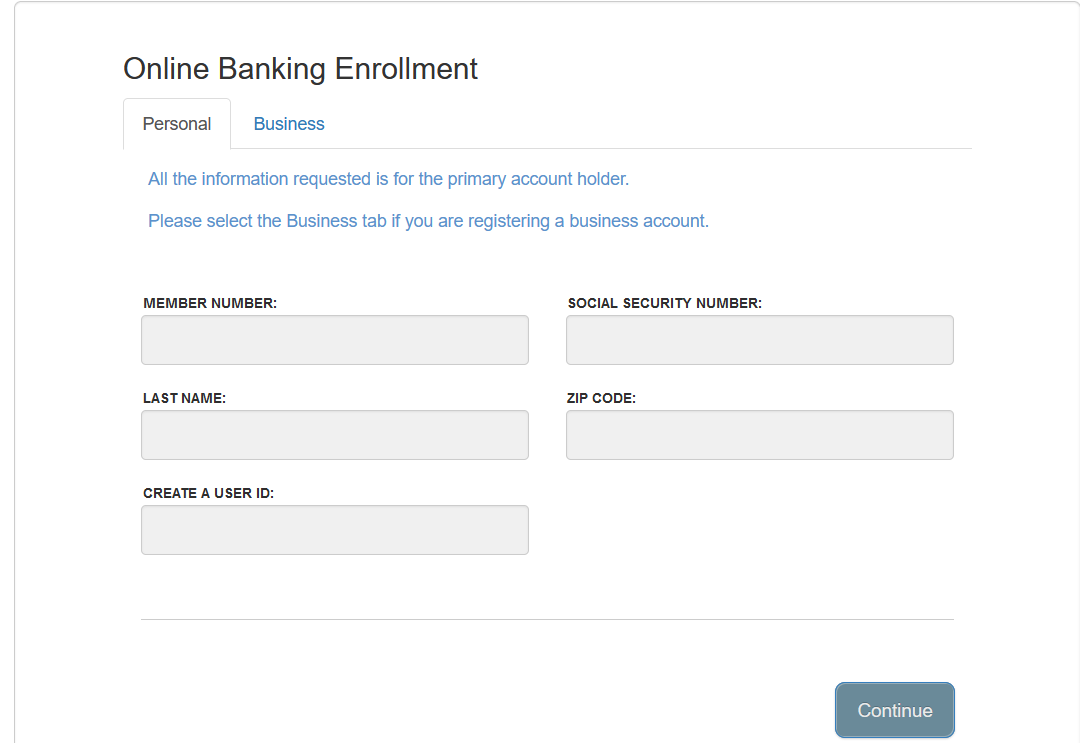Click blank area right of User ID field
Viewport: 1080px width, 743px height.
point(760,530)
